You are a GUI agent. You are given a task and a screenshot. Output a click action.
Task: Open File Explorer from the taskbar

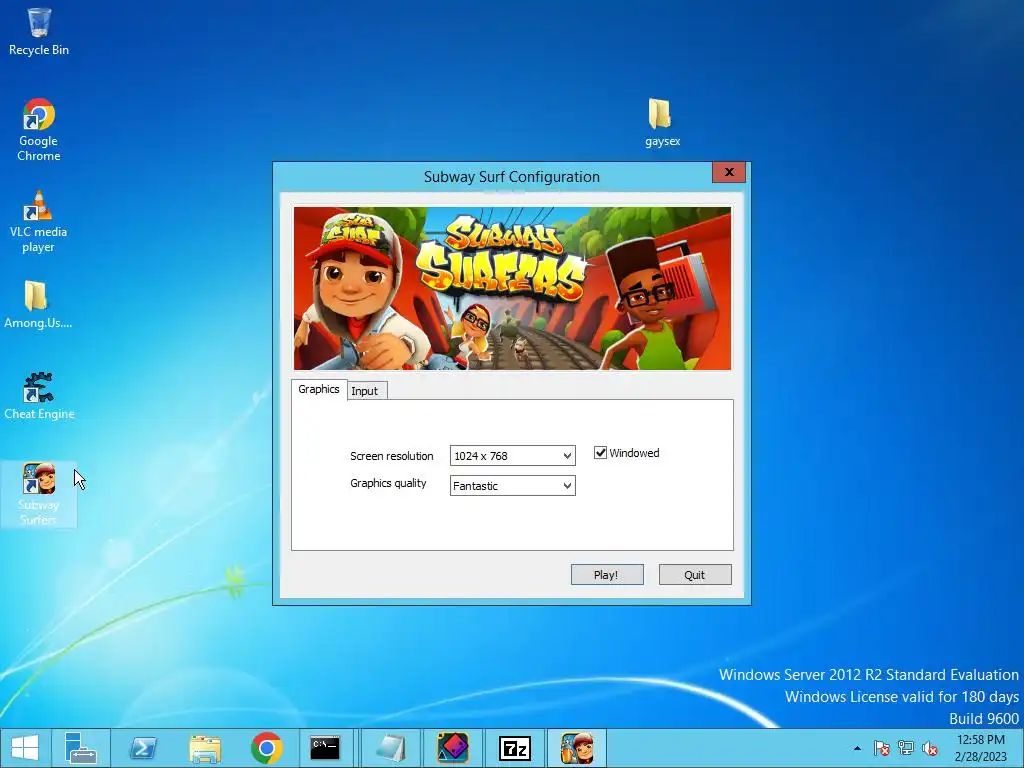[x=205, y=748]
